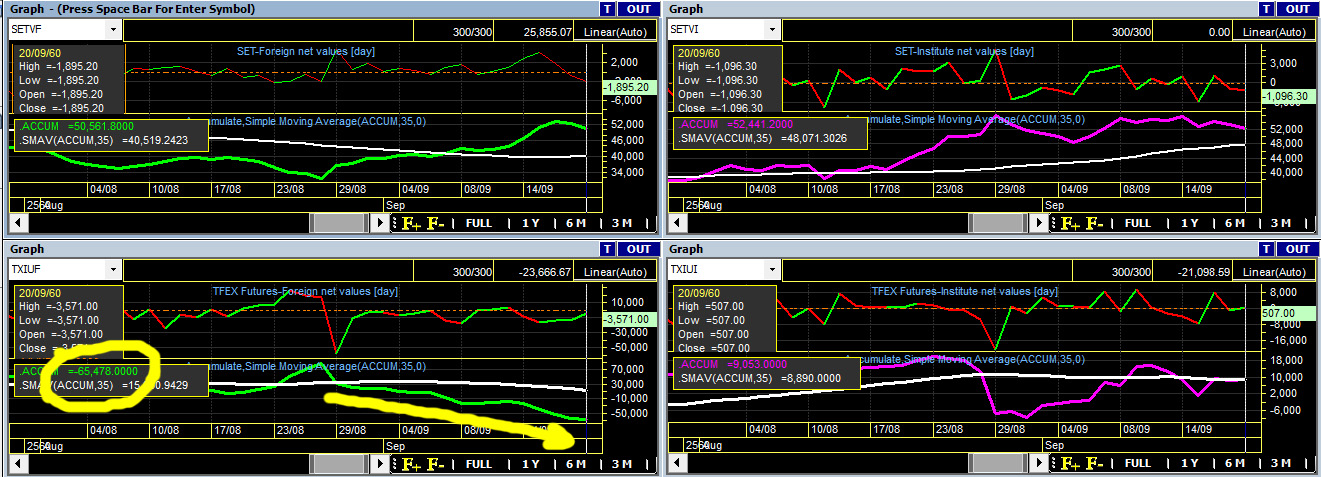The width and height of the screenshot is (1321, 477).
Task: Click the F- icon in the SETVF graph
Action: coord(435,224)
